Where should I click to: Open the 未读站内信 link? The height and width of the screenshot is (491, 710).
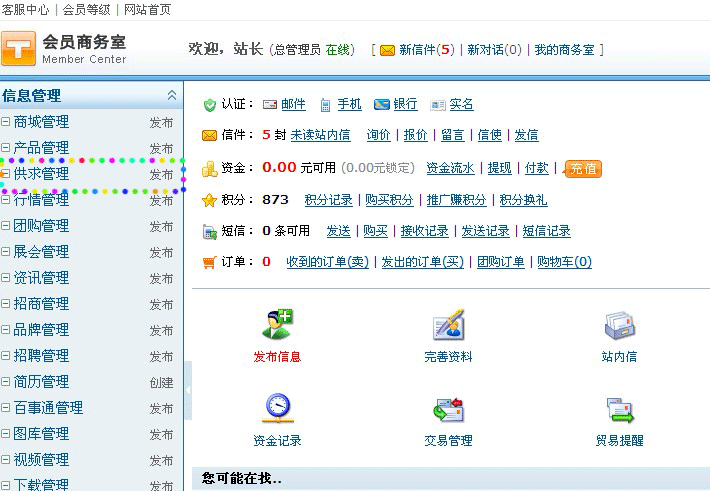320,135
